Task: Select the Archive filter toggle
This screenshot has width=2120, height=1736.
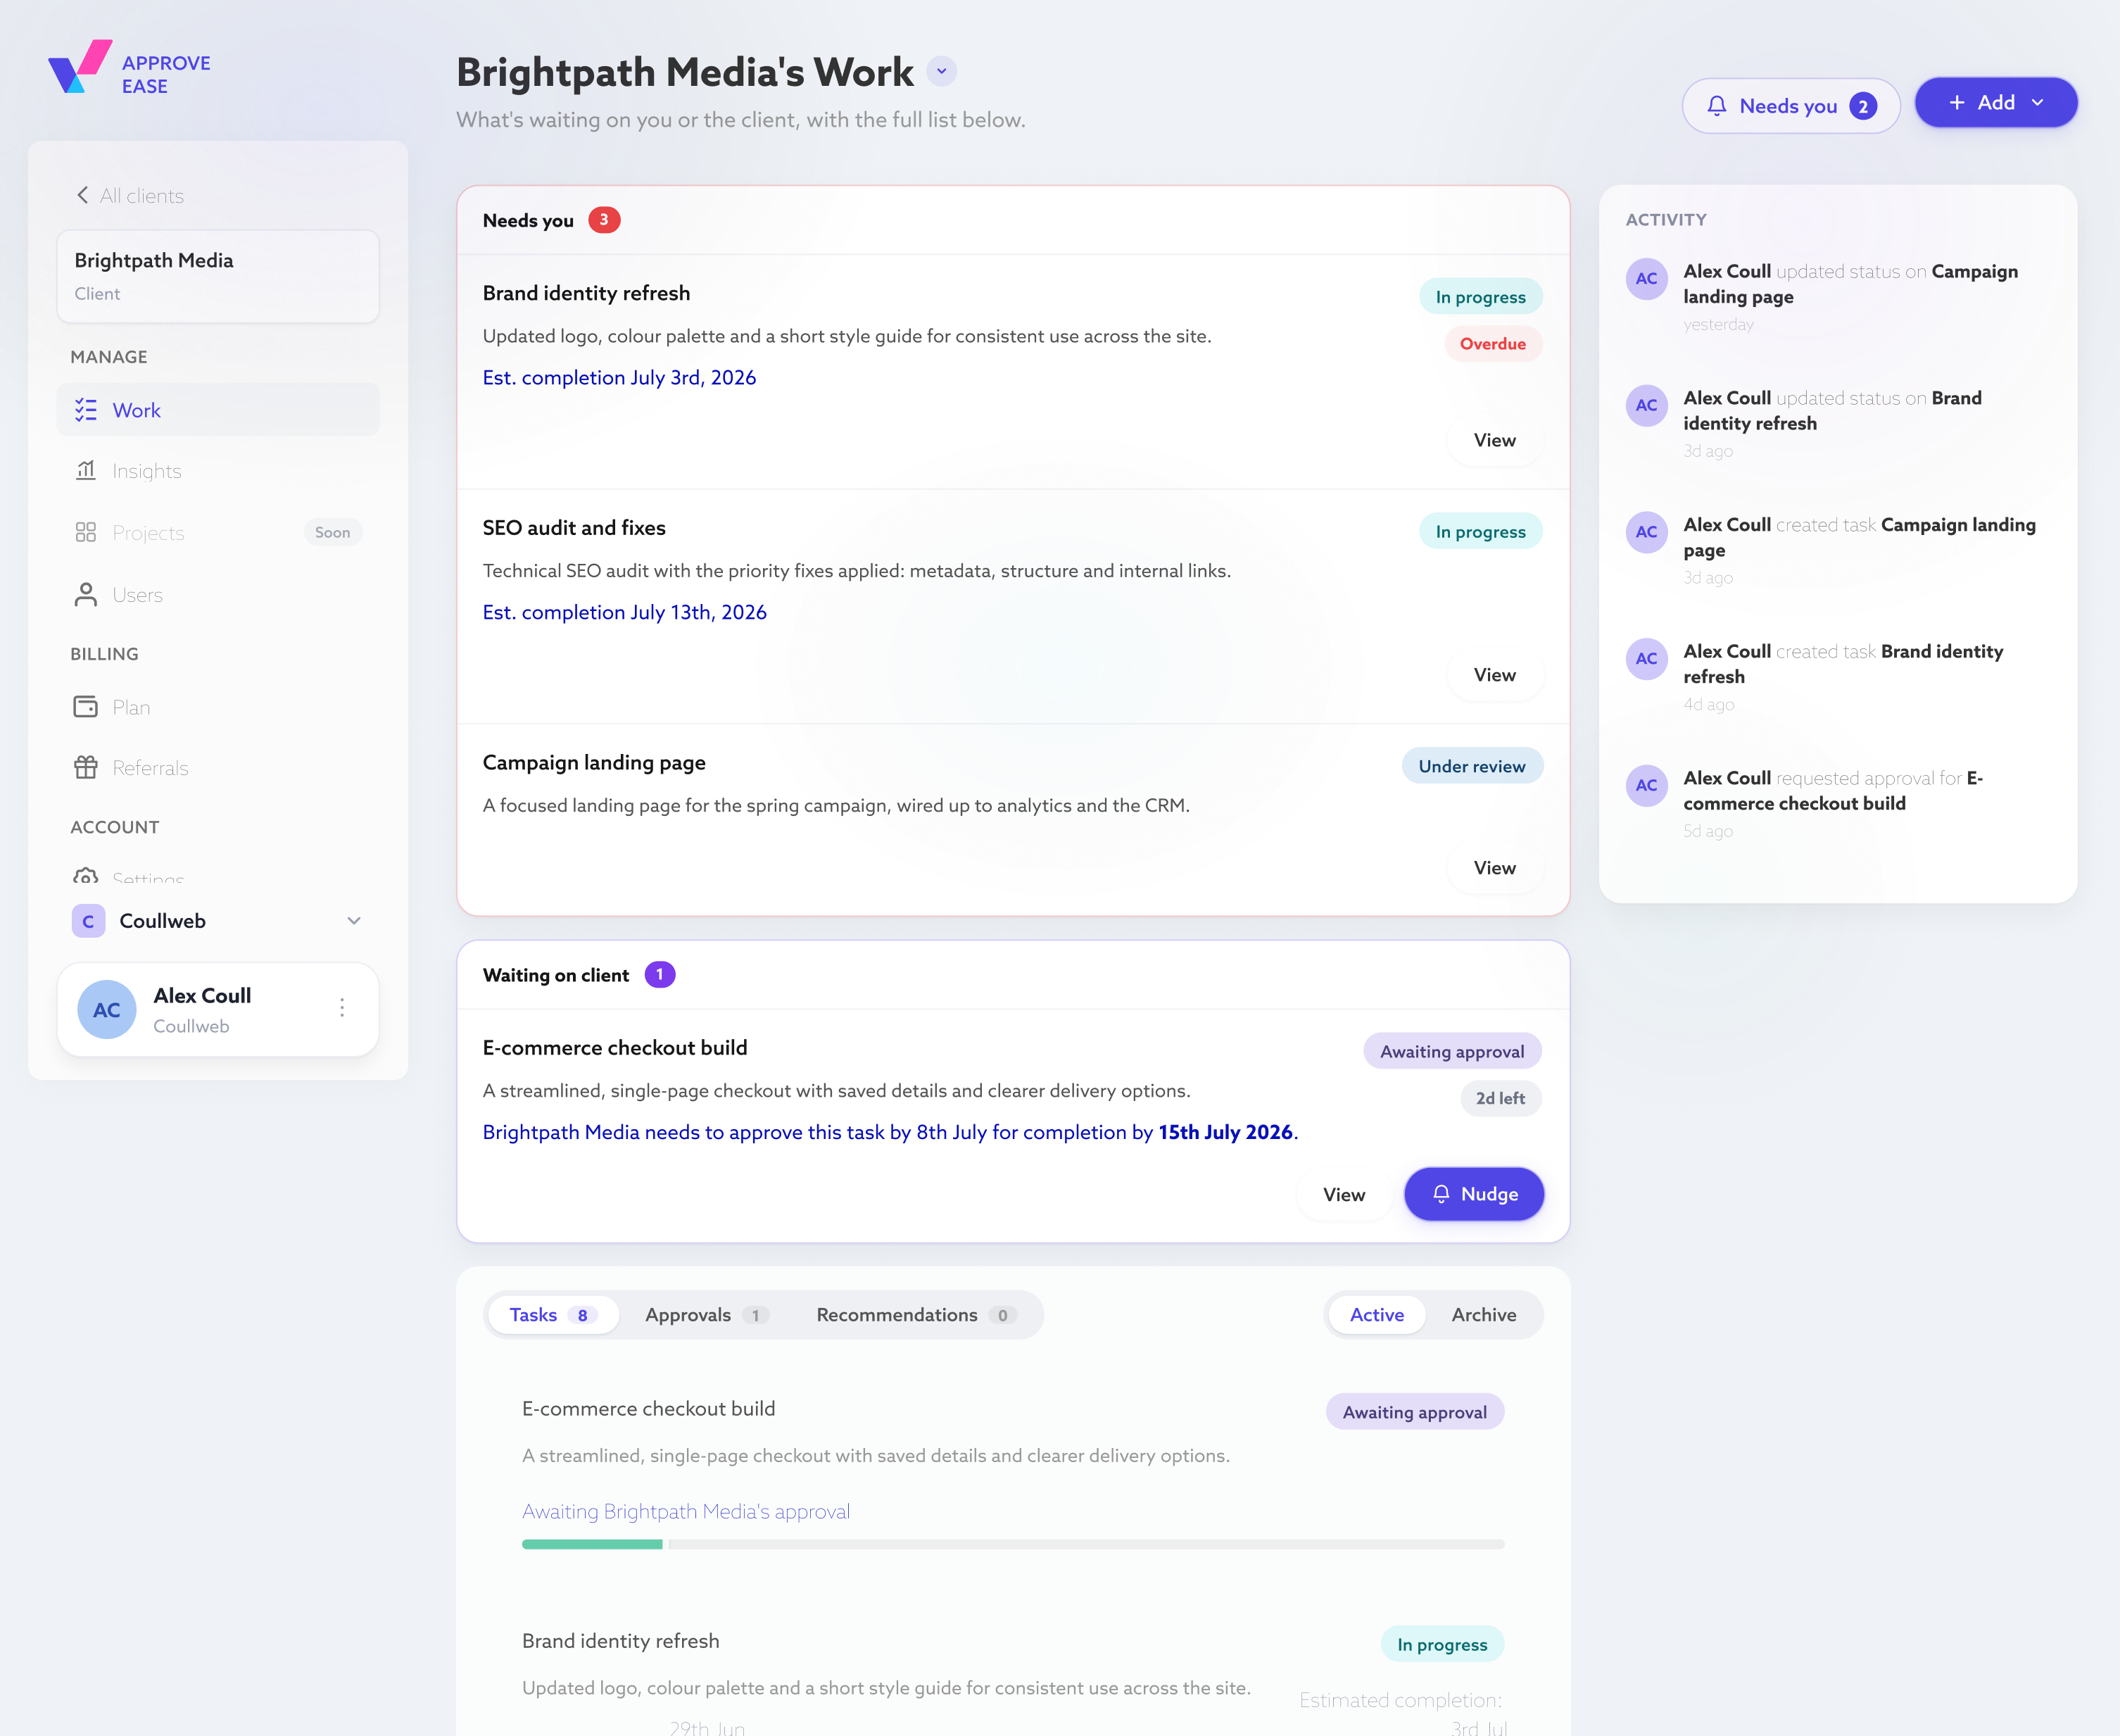Action: tap(1484, 1315)
